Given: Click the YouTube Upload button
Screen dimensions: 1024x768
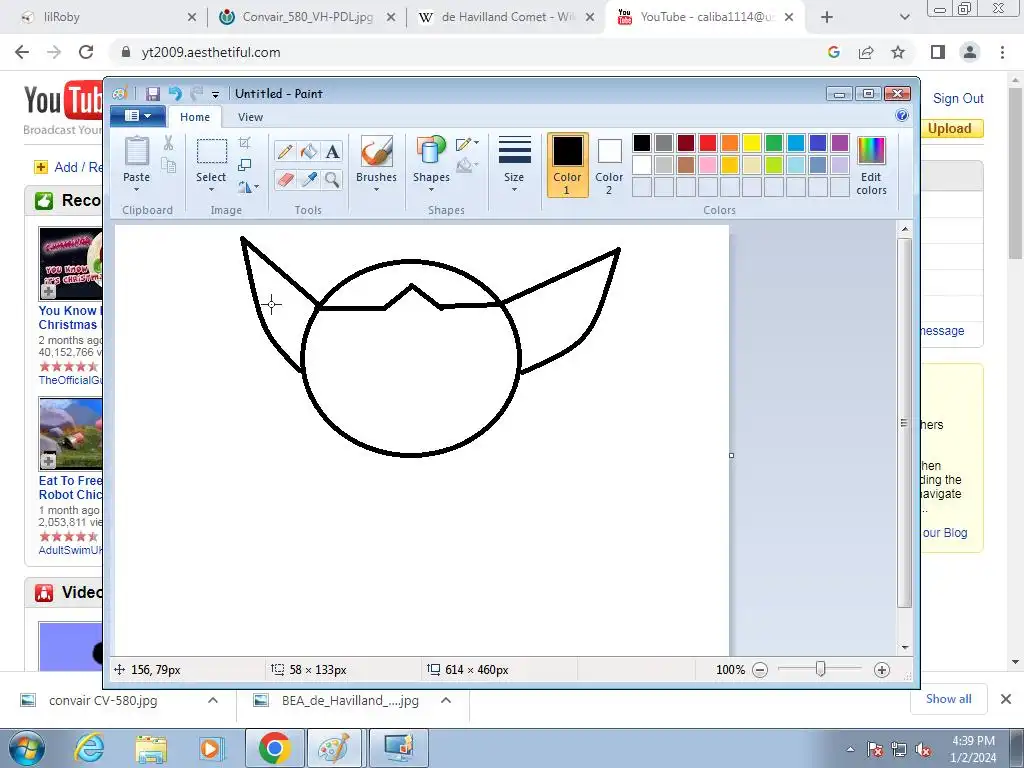Looking at the screenshot, I should pyautogui.click(x=950, y=129).
